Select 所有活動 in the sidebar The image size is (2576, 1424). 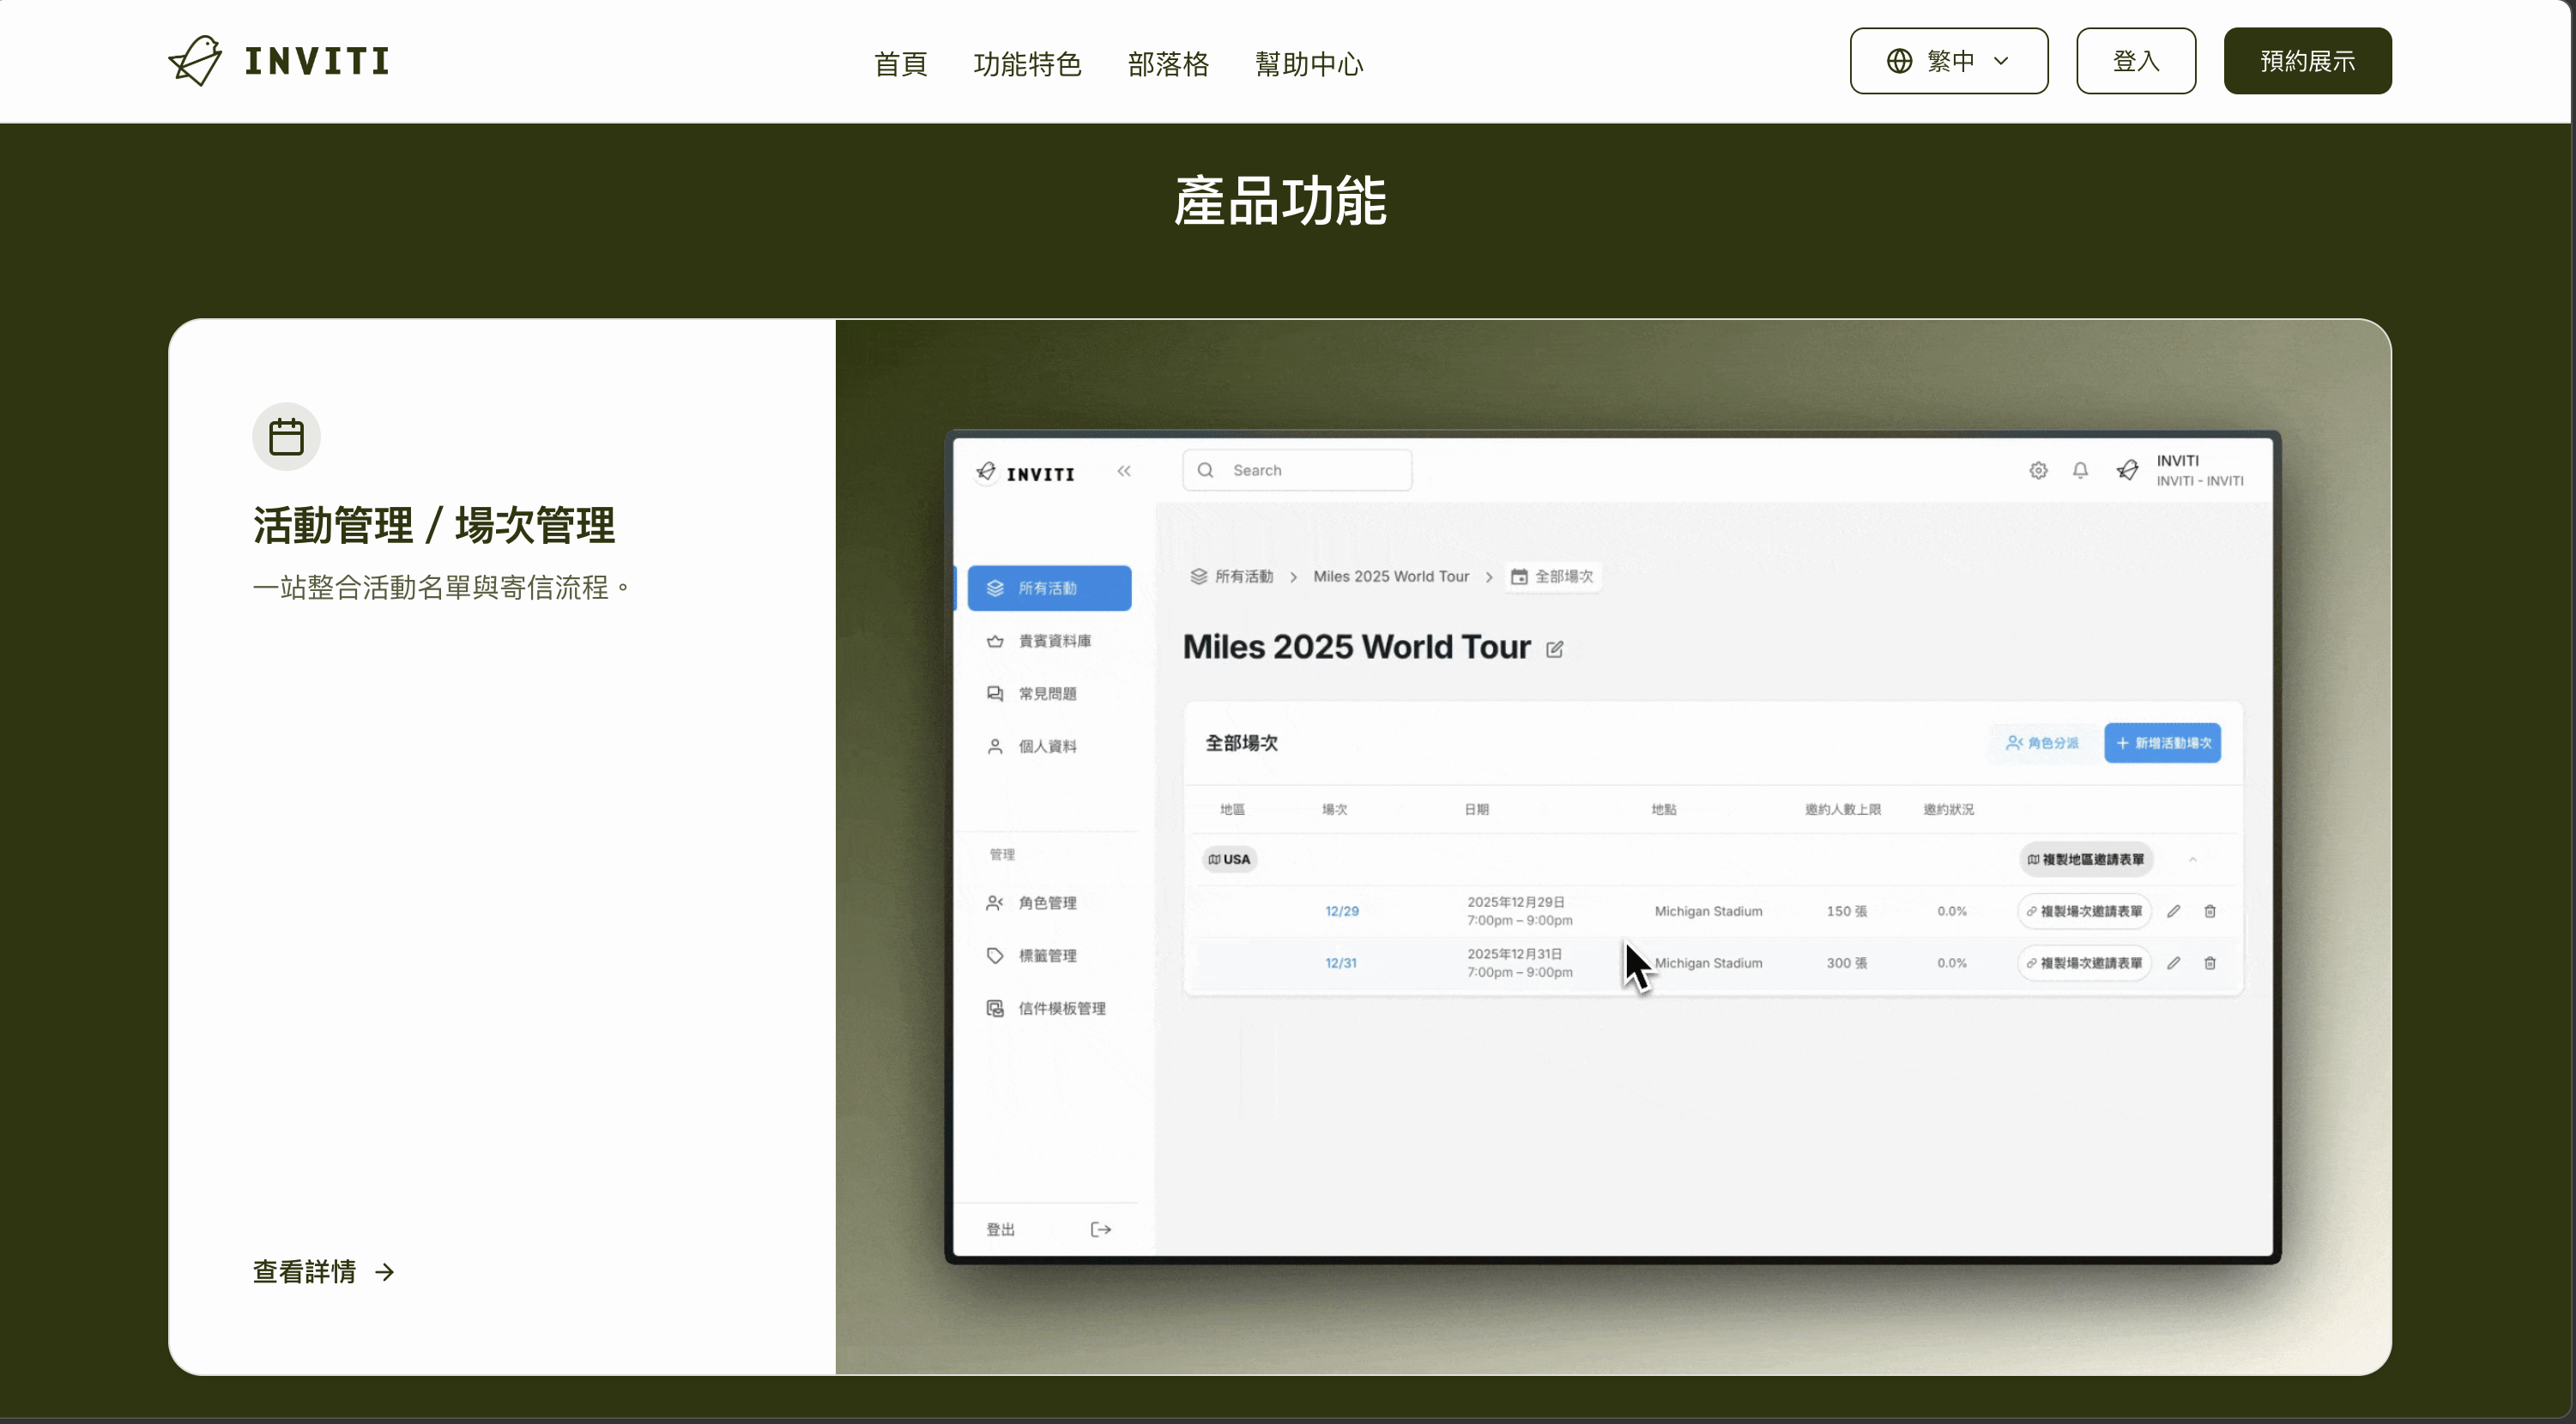pos(1049,588)
